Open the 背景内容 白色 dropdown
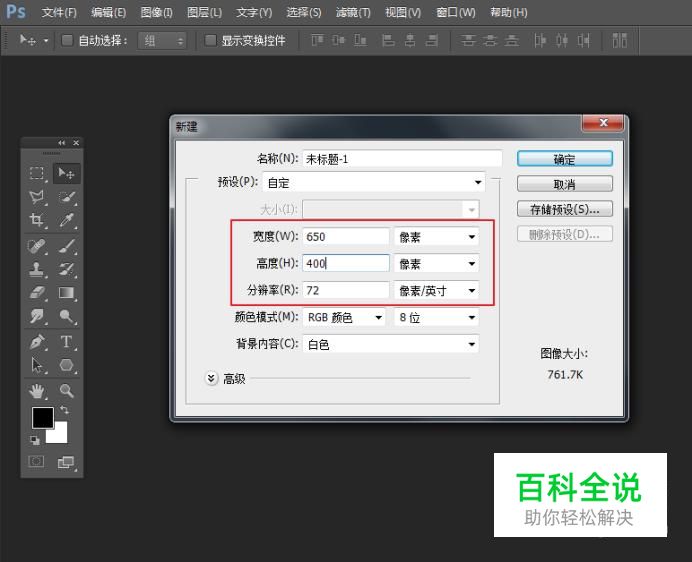This screenshot has width=692, height=562. [x=391, y=344]
